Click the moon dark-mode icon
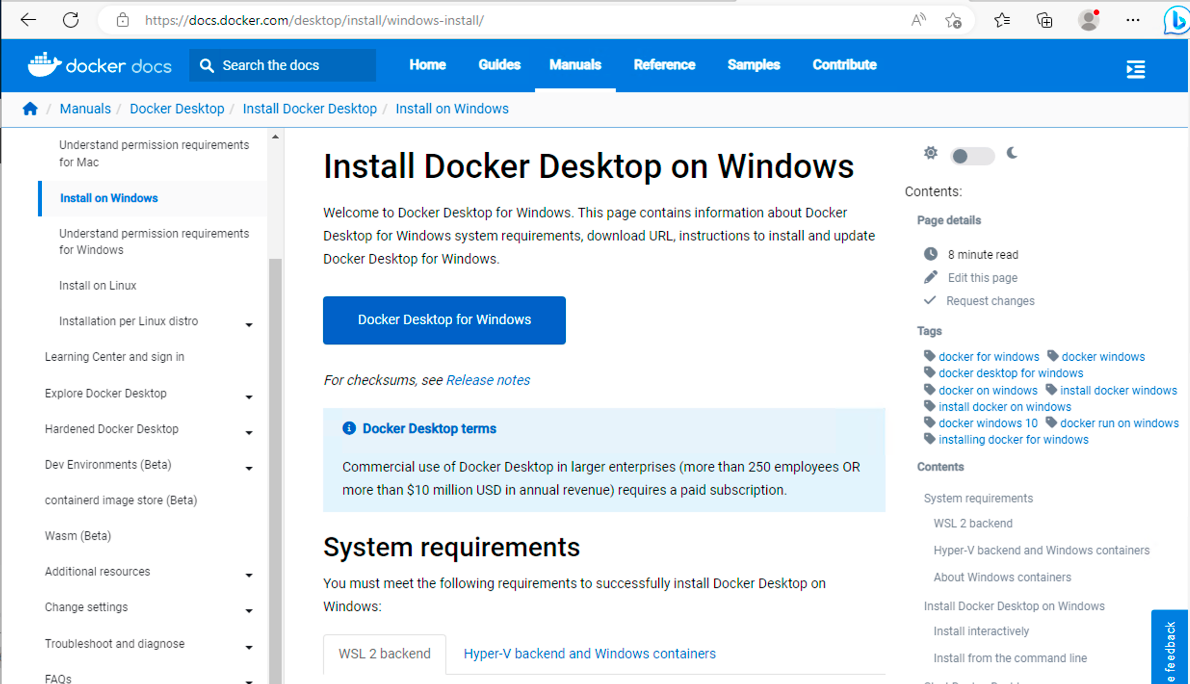The width and height of the screenshot is (1190, 684). (x=1012, y=153)
